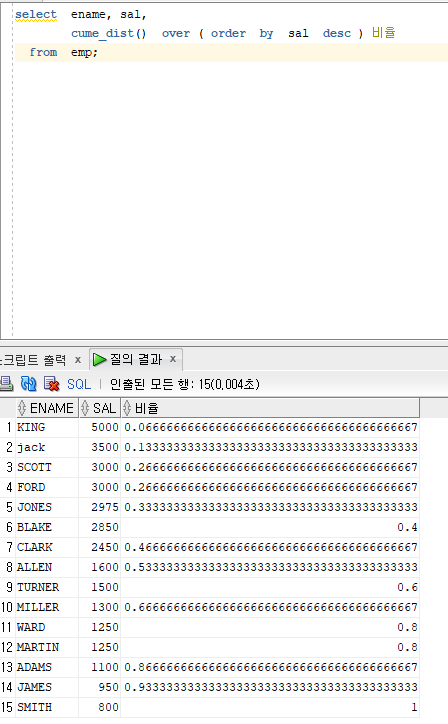This screenshot has height=724, width=448.
Task: Select the JAMES cell
Action: tap(47, 687)
